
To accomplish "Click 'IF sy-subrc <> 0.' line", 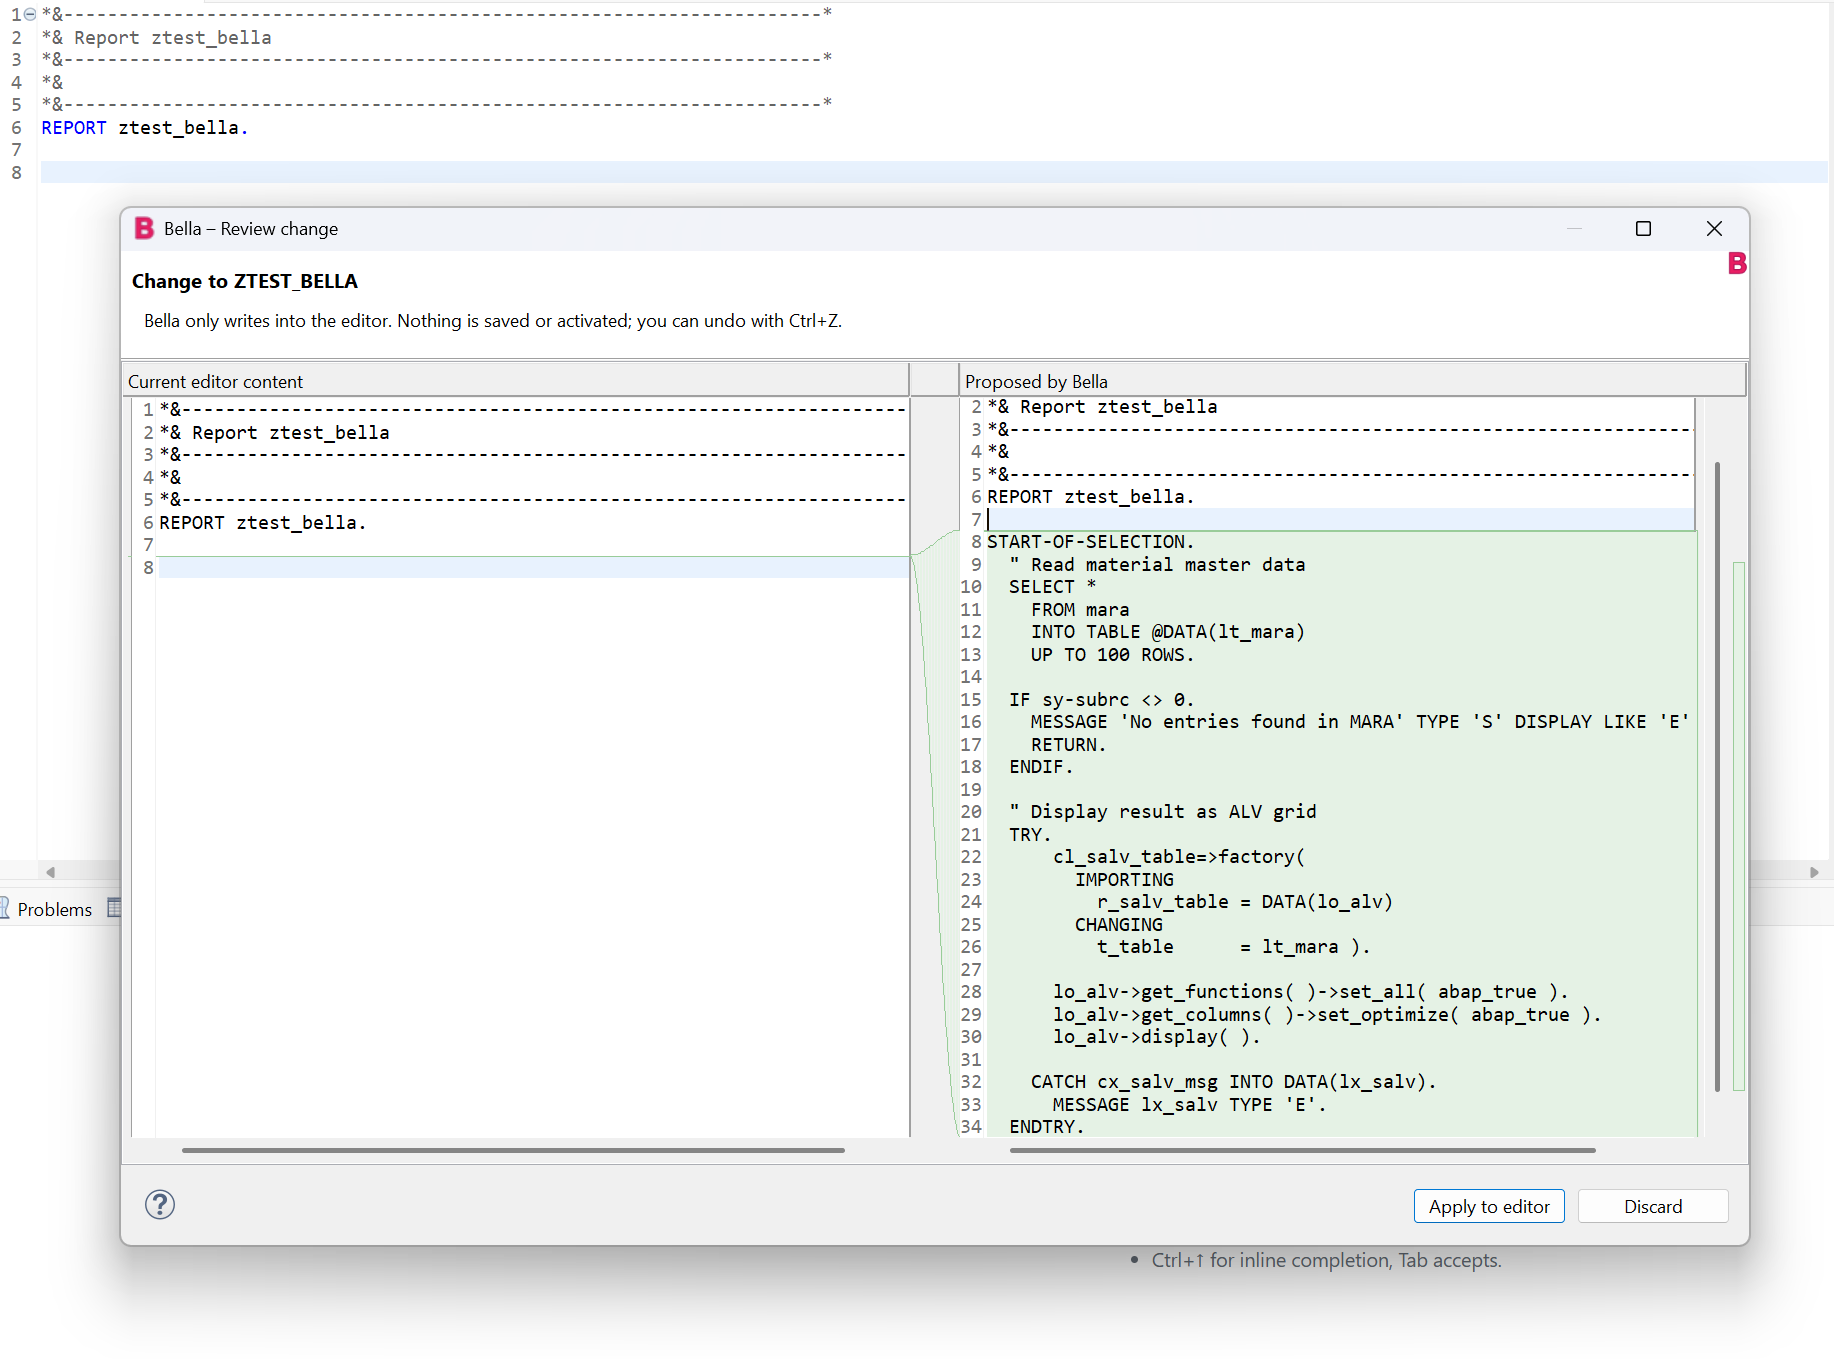I will (x=1101, y=700).
